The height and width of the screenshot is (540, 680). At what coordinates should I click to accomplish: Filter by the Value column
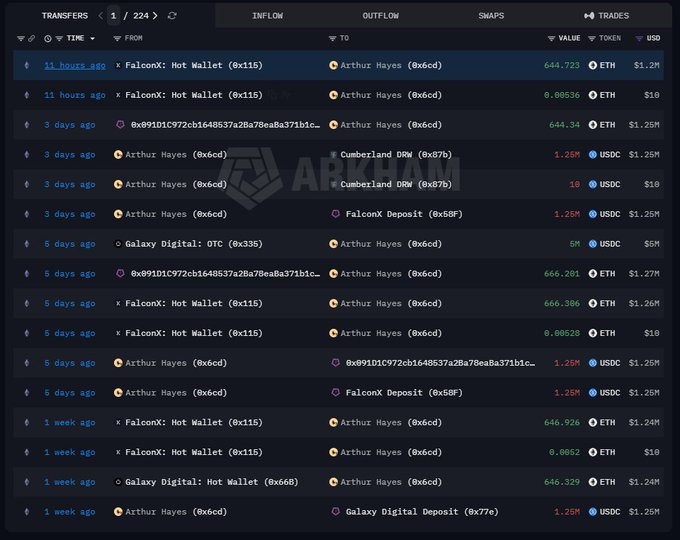(551, 39)
